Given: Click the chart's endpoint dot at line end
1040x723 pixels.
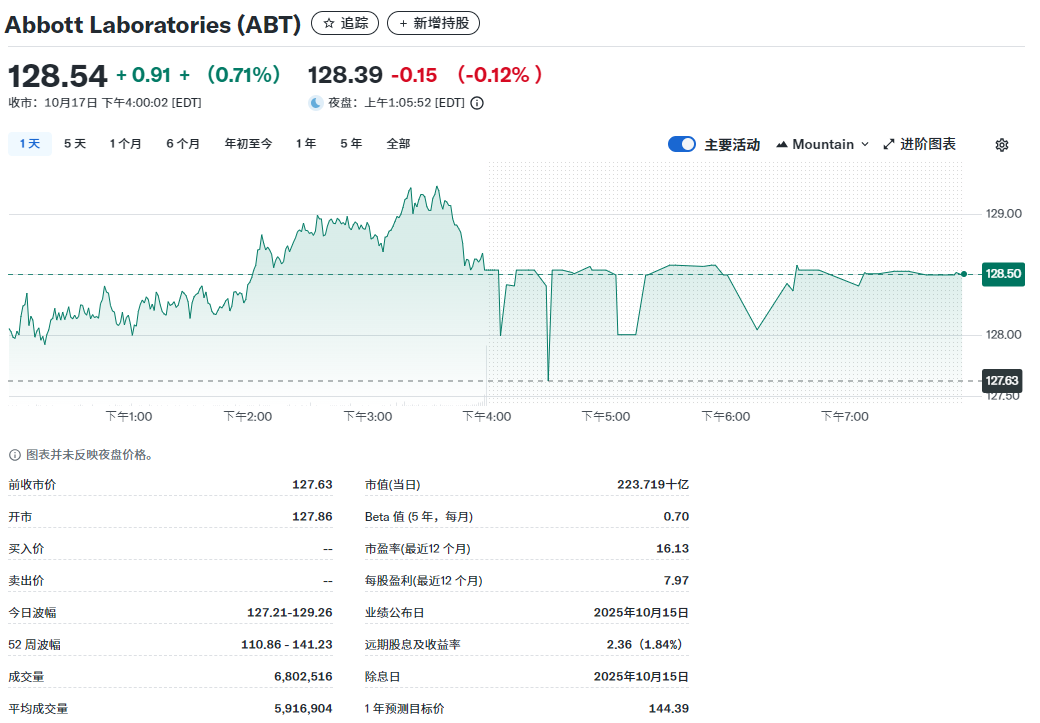Looking at the screenshot, I should 963,273.
